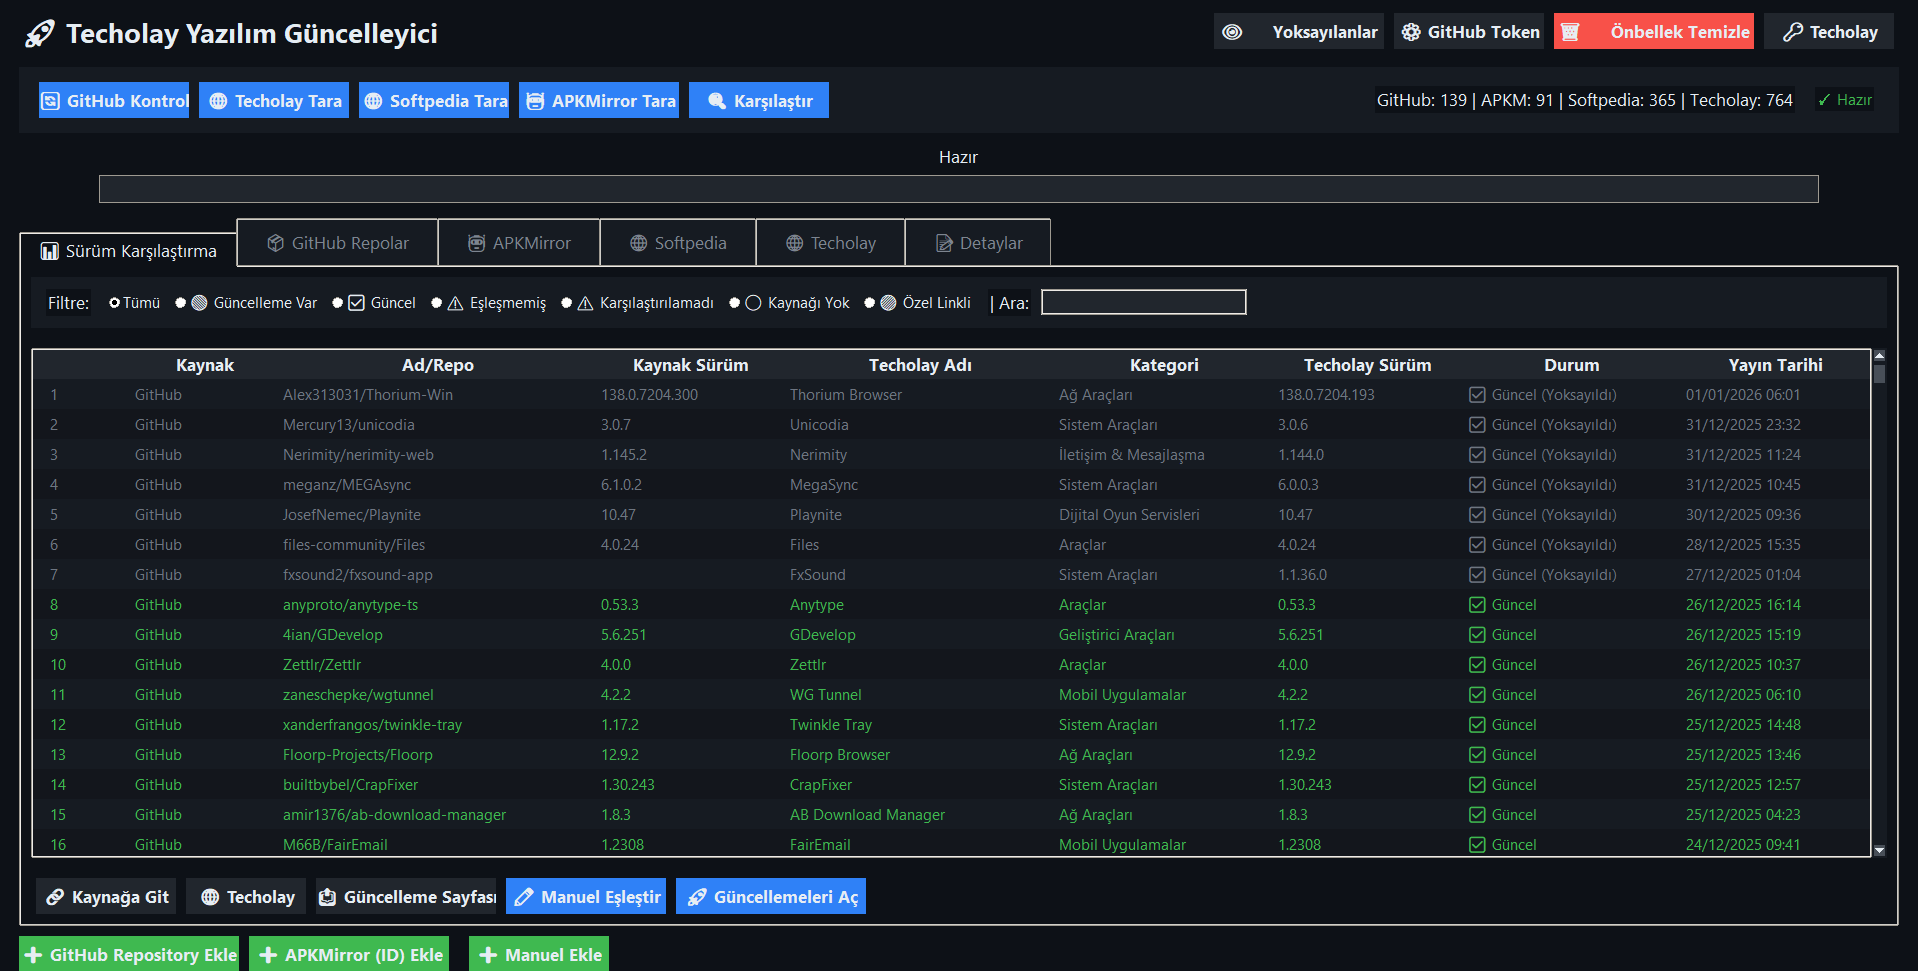Click the WG Tunnel Techolay name cell
This screenshot has height=971, width=1918.
[x=826, y=695]
